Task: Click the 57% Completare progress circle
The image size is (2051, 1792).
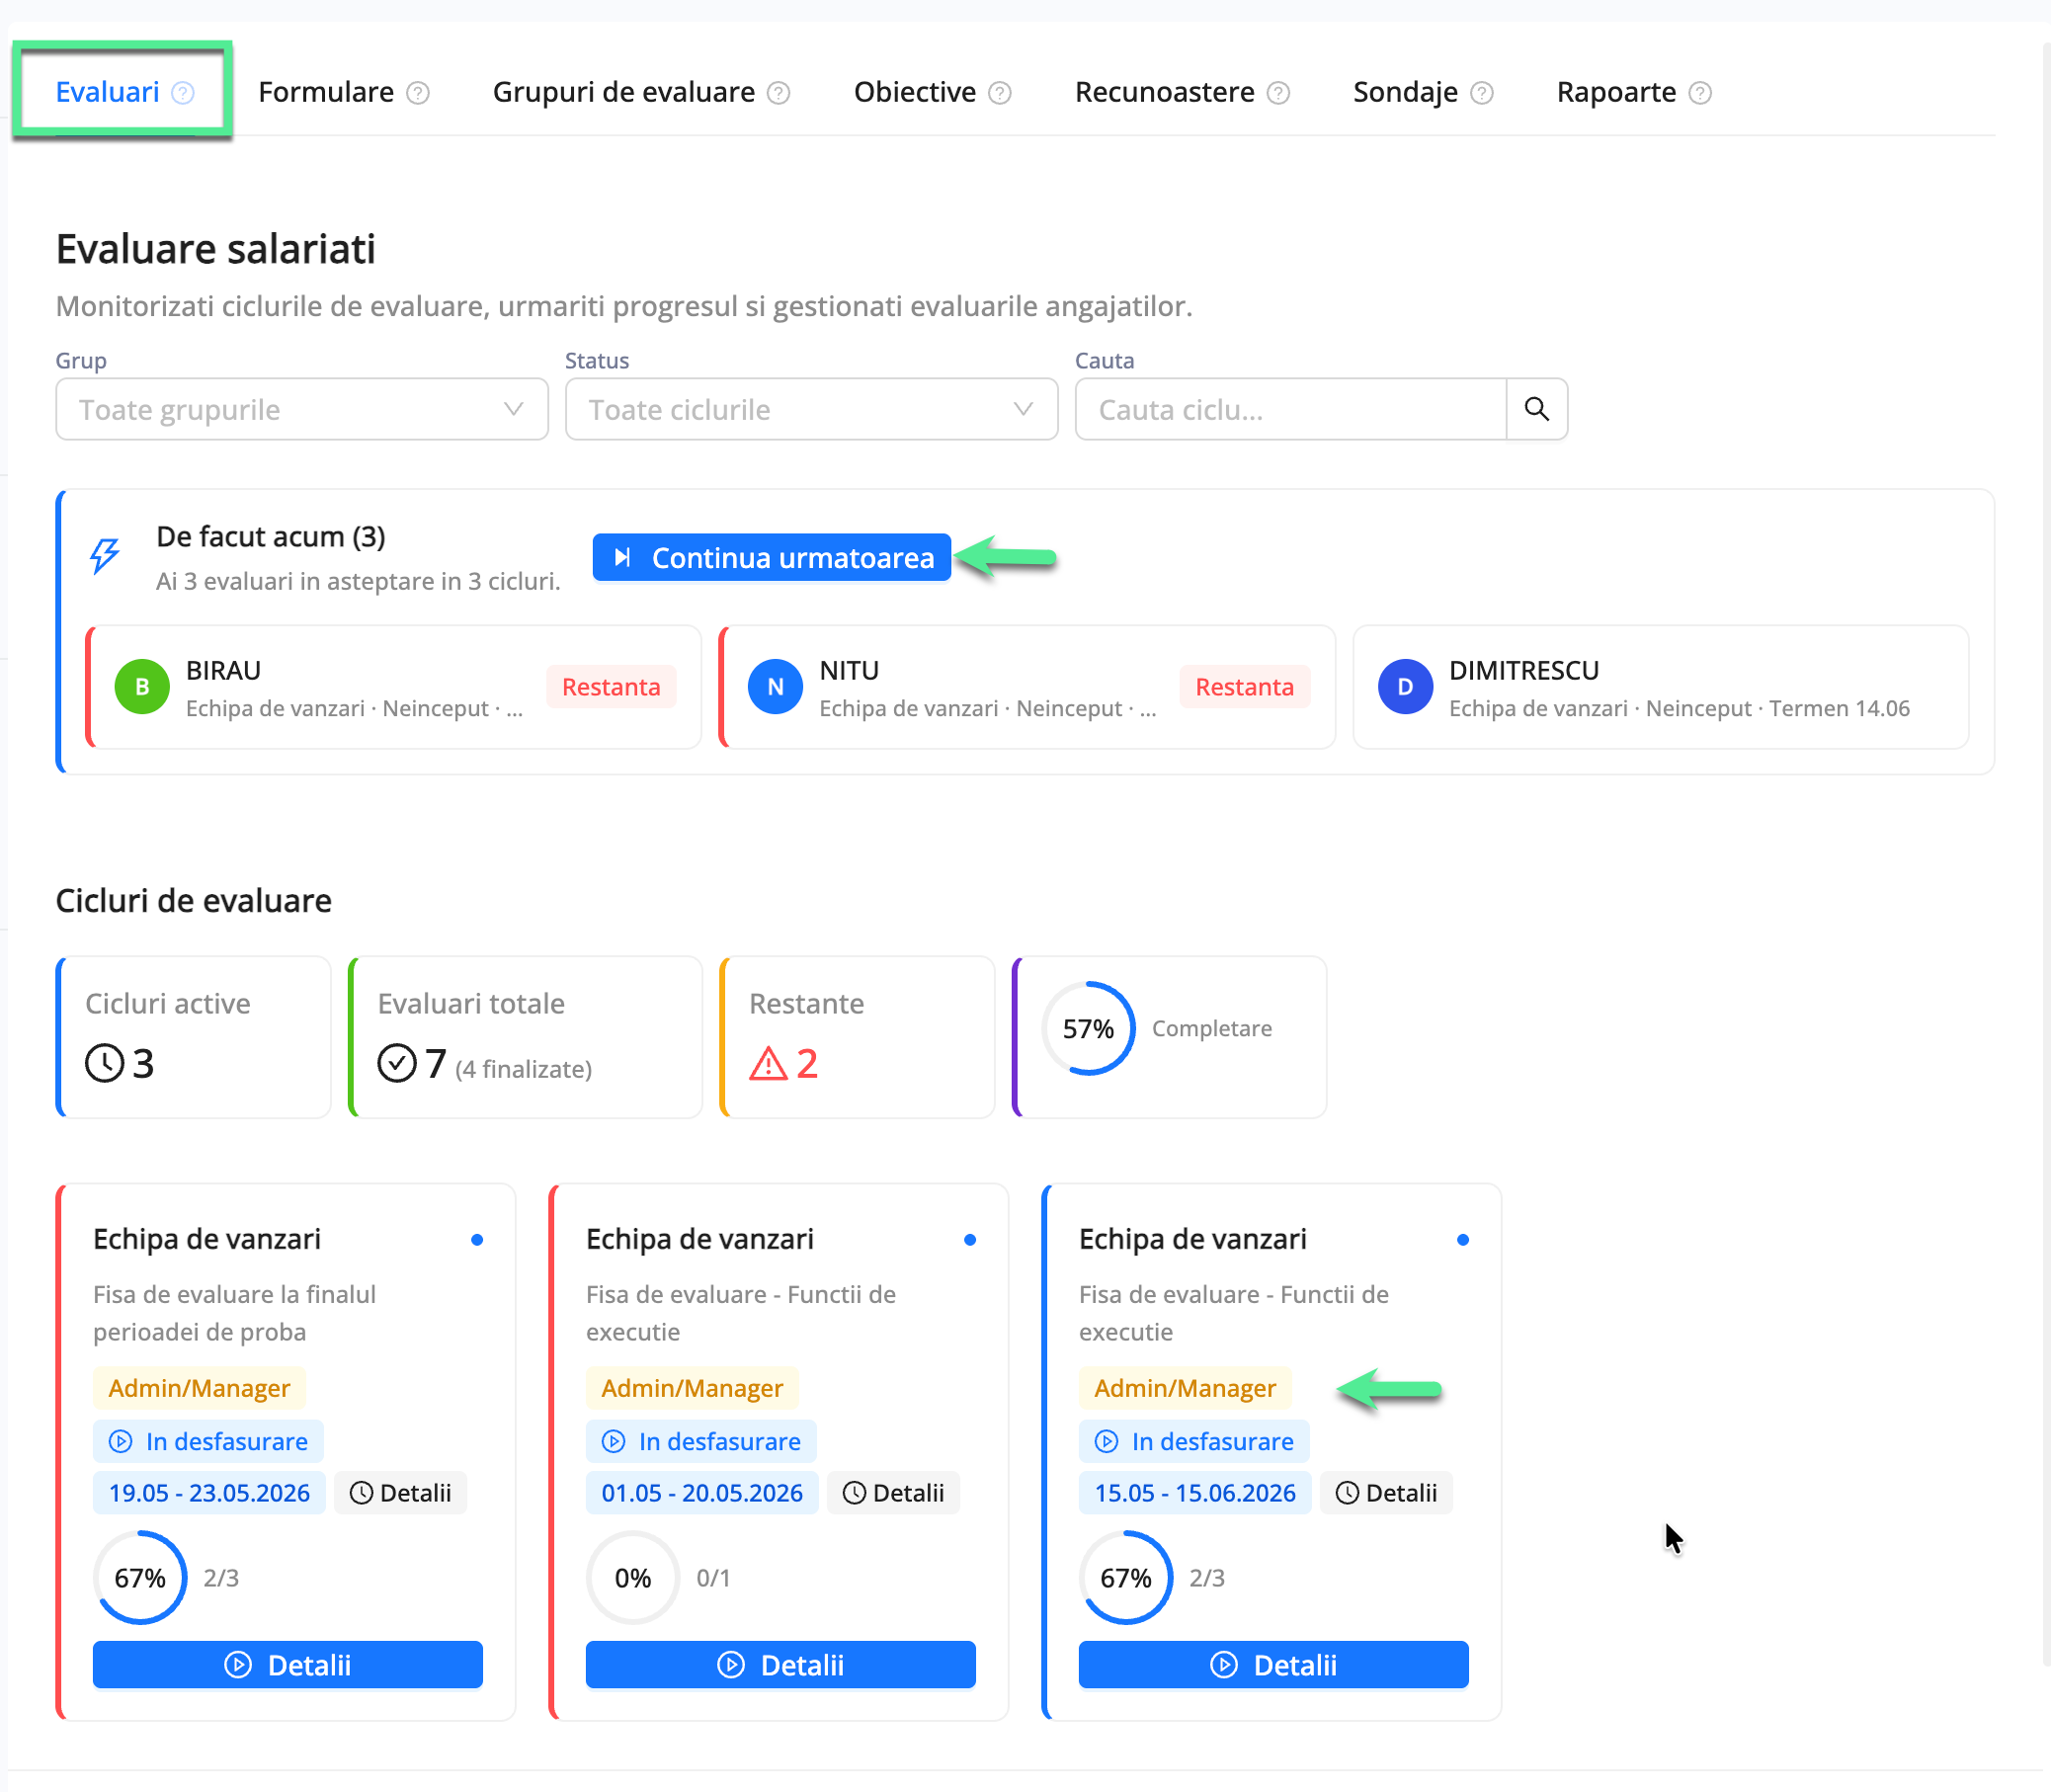Action: tap(1088, 1029)
